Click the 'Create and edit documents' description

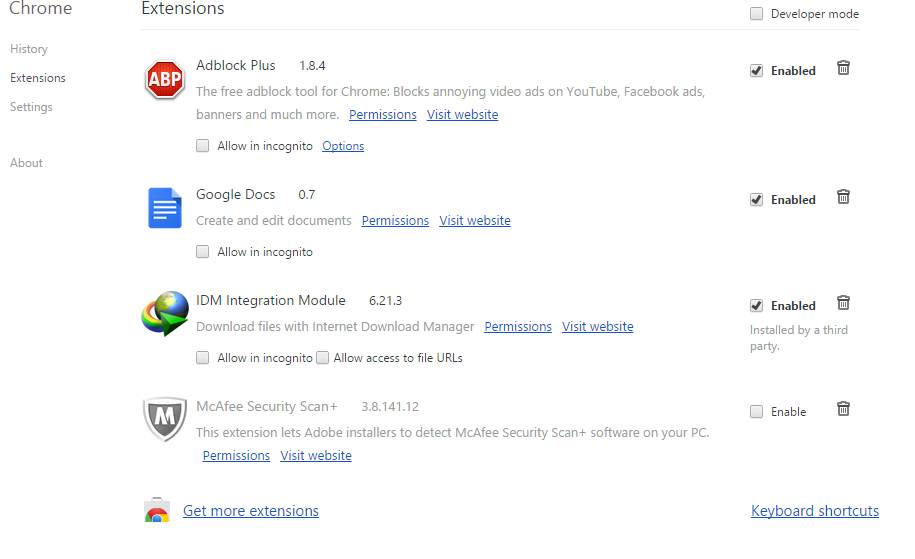274,221
